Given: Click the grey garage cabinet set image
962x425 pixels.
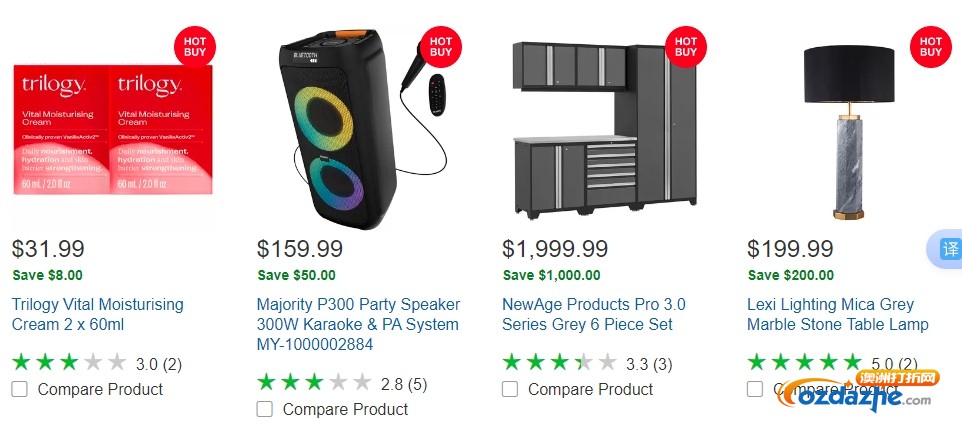Looking at the screenshot, I should pos(604,129).
